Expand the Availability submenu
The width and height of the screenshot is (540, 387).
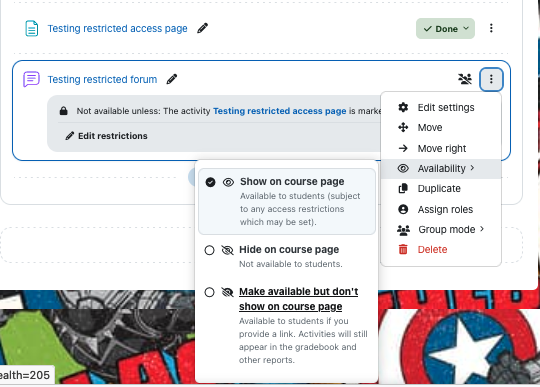(441, 169)
